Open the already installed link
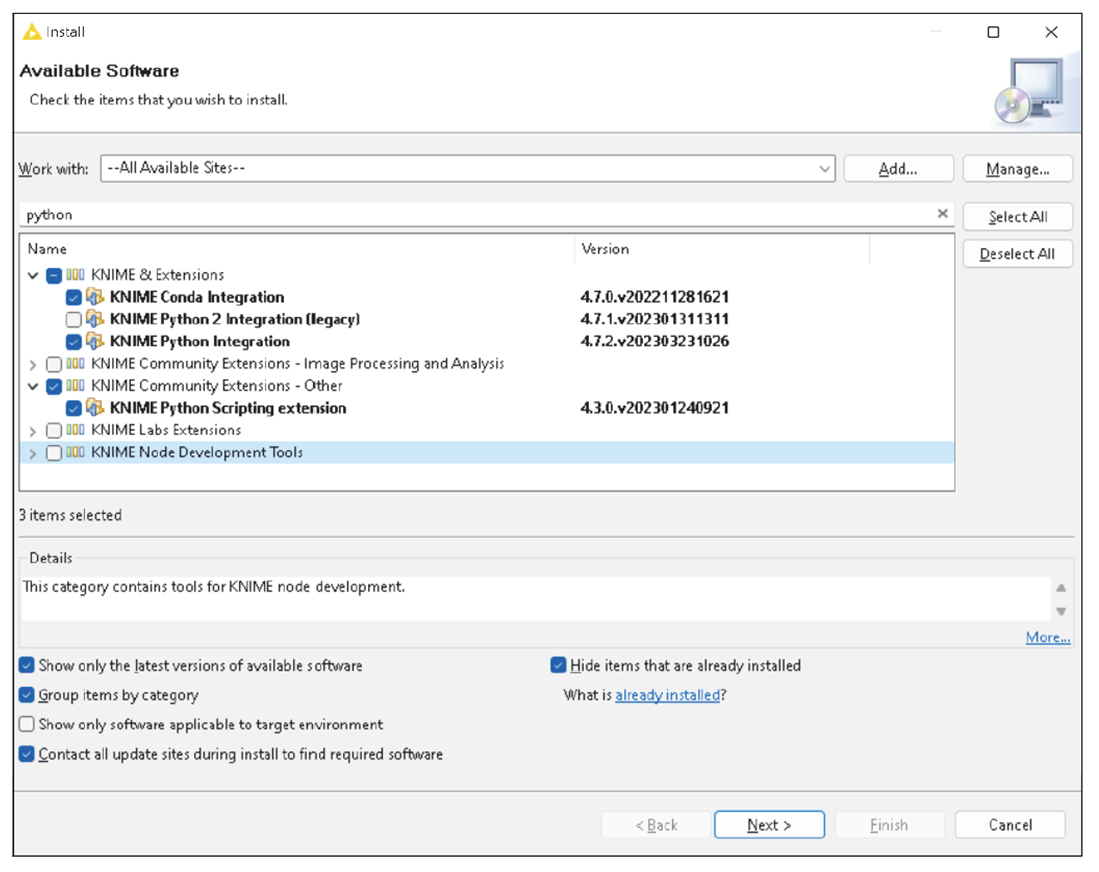The width and height of the screenshot is (1099, 872). (667, 694)
